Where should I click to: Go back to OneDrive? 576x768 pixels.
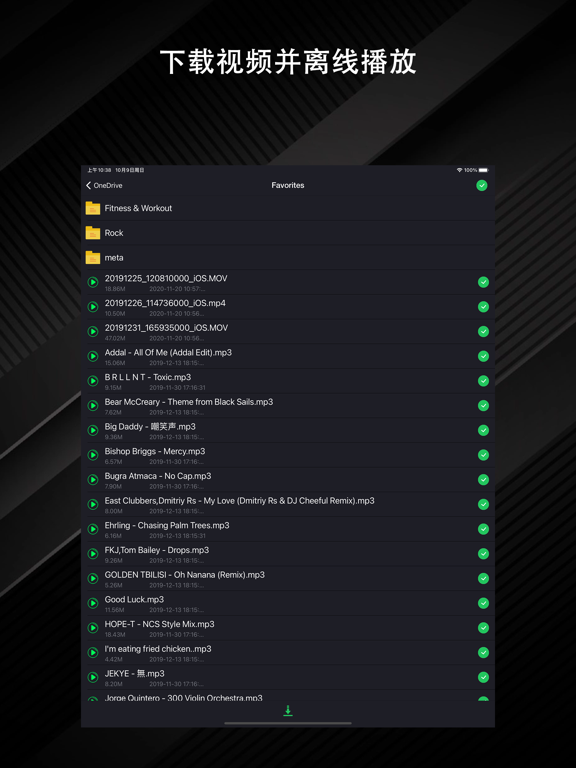pos(104,185)
